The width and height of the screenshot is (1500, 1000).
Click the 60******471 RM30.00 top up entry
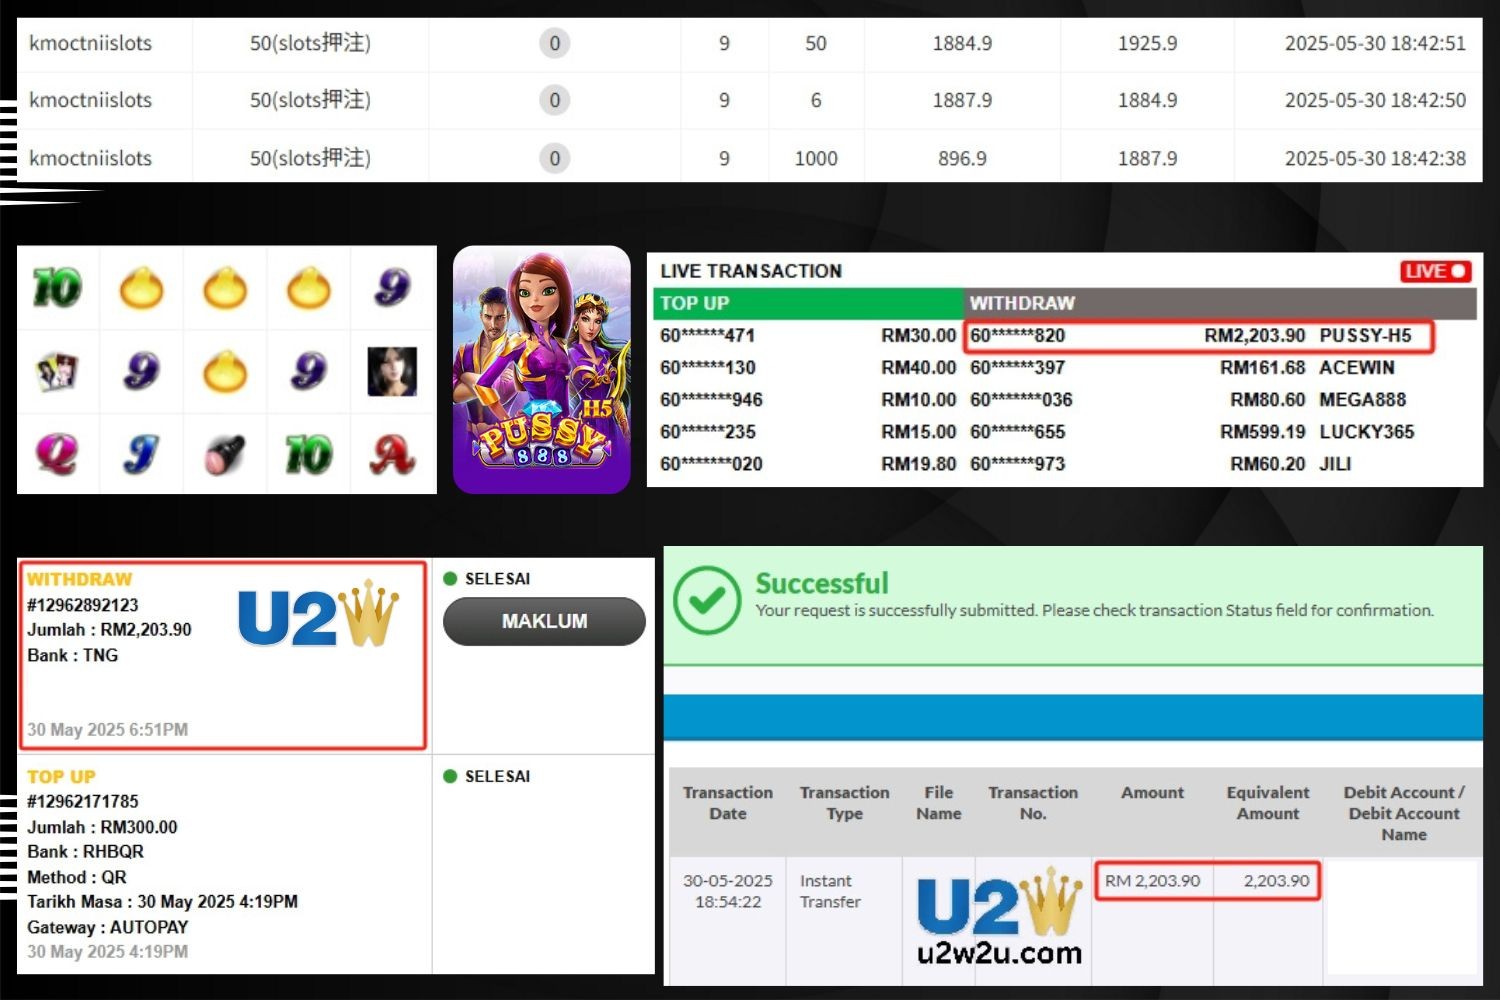pos(808,336)
